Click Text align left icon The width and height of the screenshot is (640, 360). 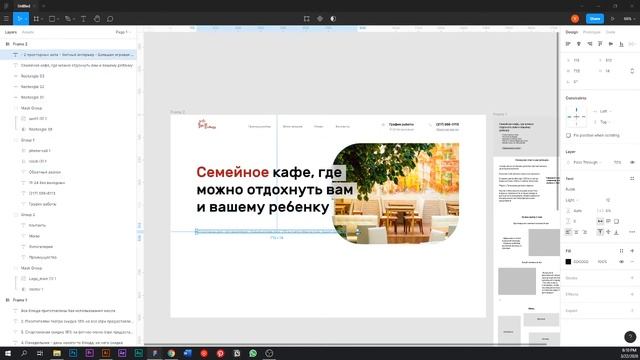click(568, 232)
